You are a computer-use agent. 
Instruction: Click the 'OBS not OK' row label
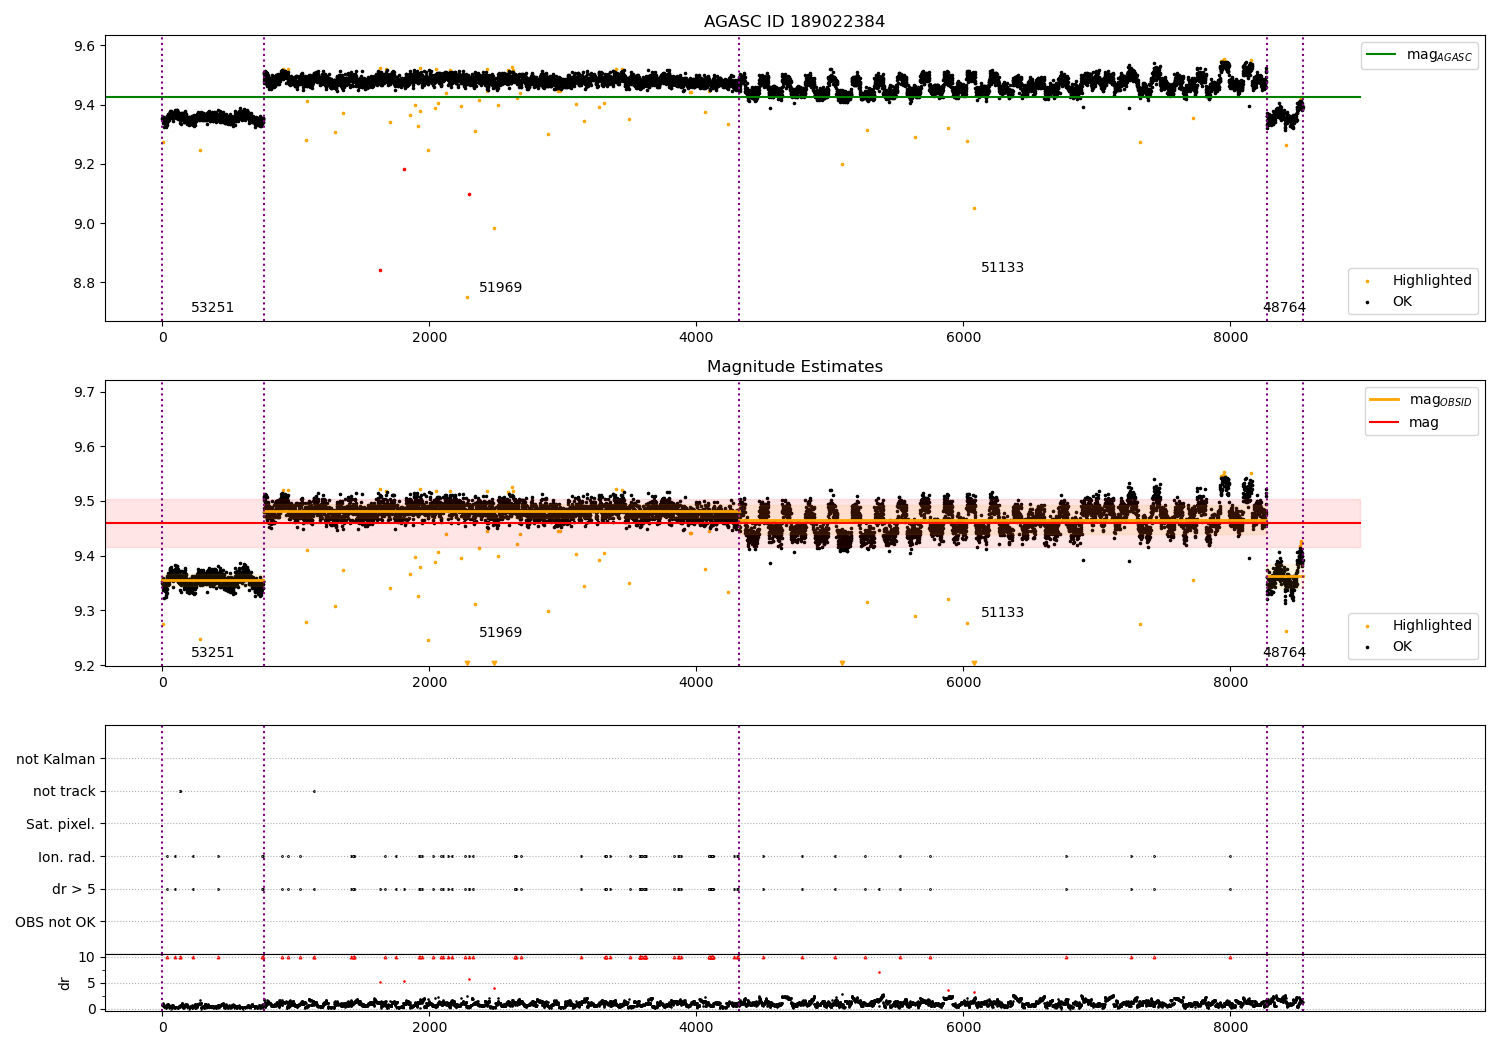pyautogui.click(x=55, y=922)
